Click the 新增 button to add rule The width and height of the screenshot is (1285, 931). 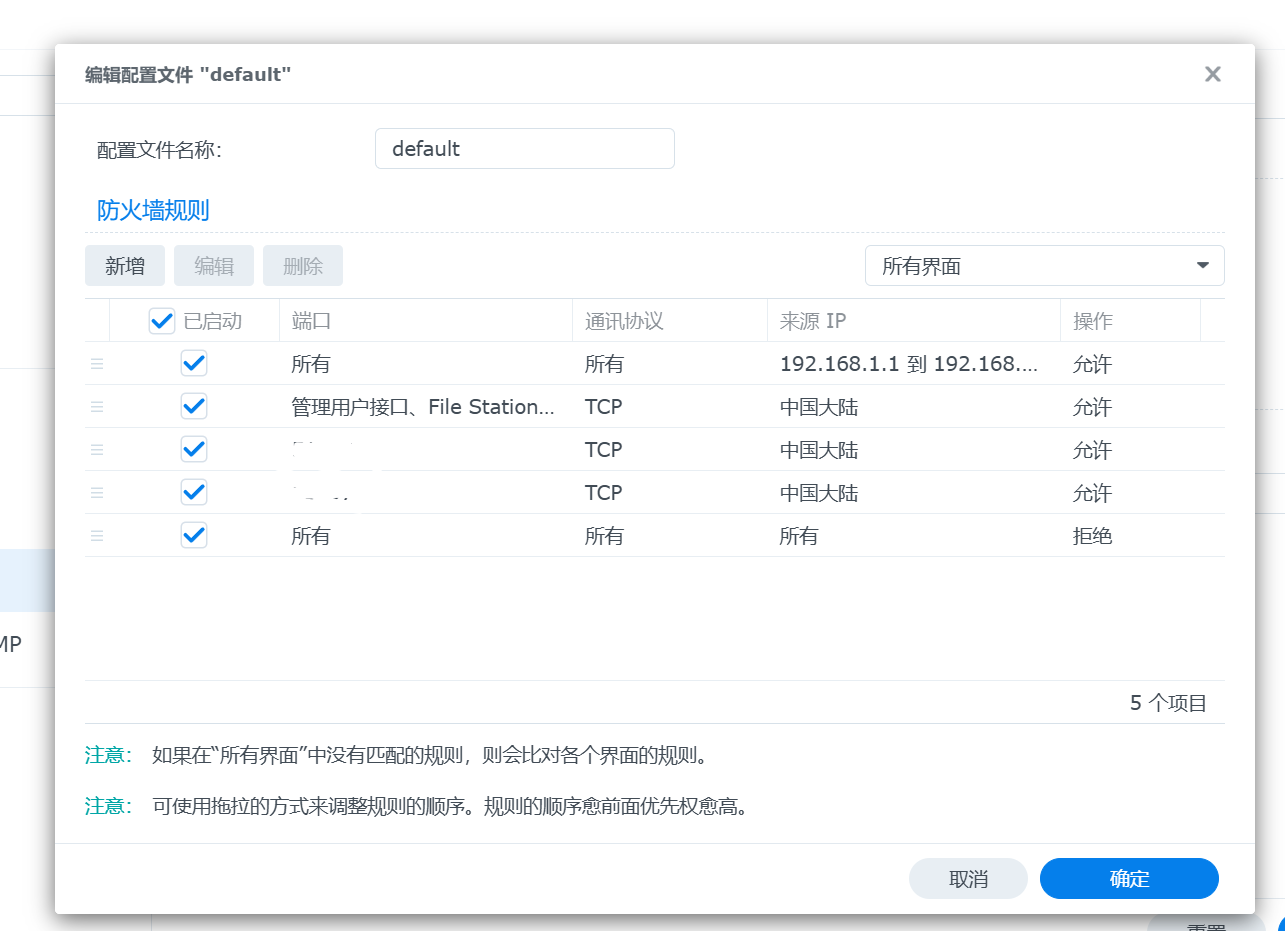pos(125,266)
